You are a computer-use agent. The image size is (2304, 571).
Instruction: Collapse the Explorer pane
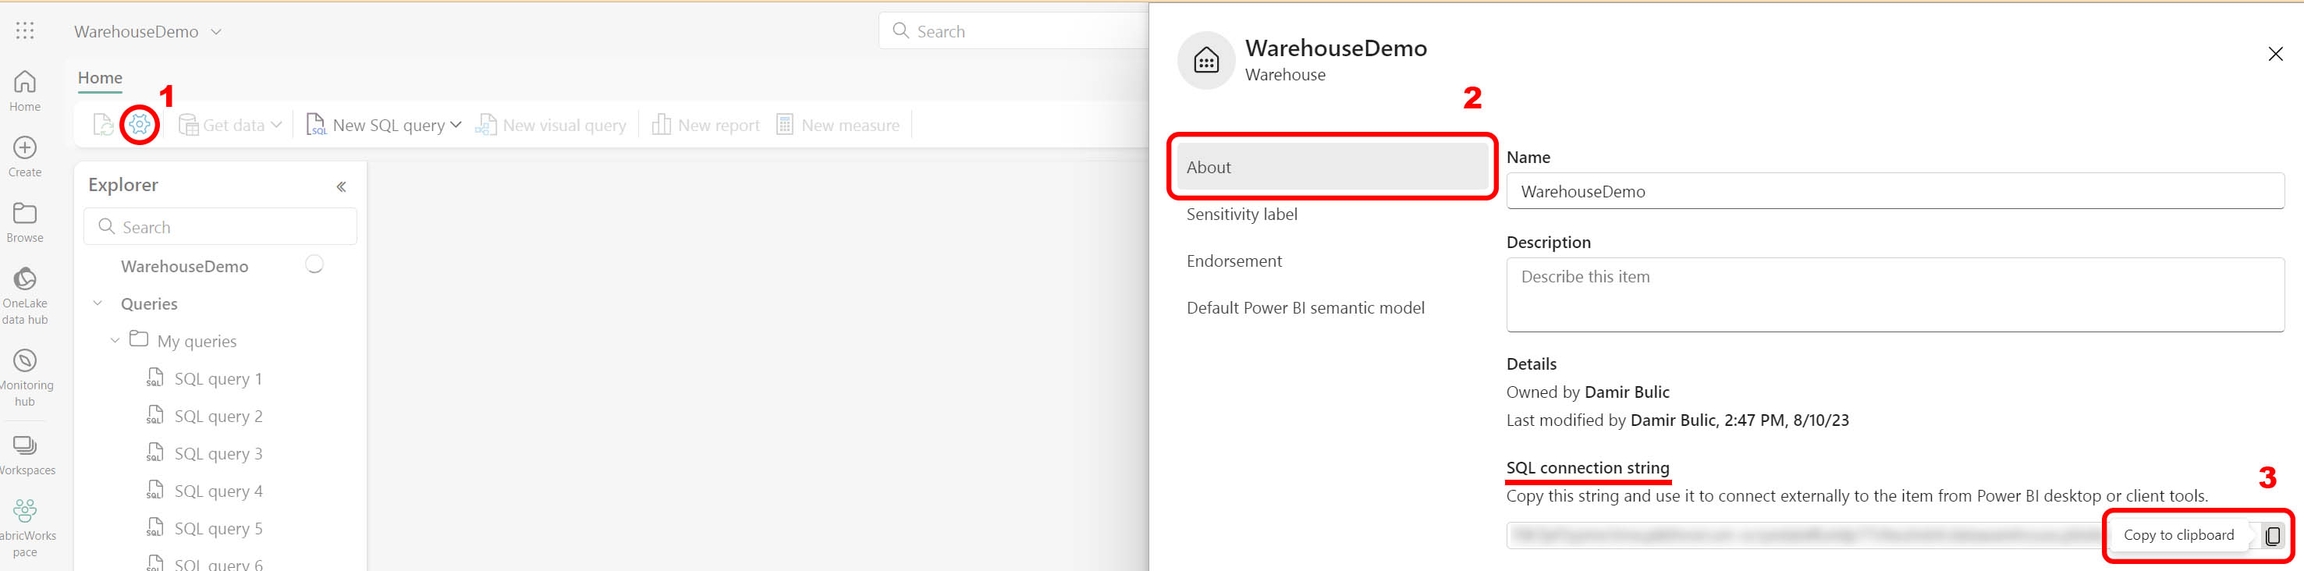[x=341, y=187]
